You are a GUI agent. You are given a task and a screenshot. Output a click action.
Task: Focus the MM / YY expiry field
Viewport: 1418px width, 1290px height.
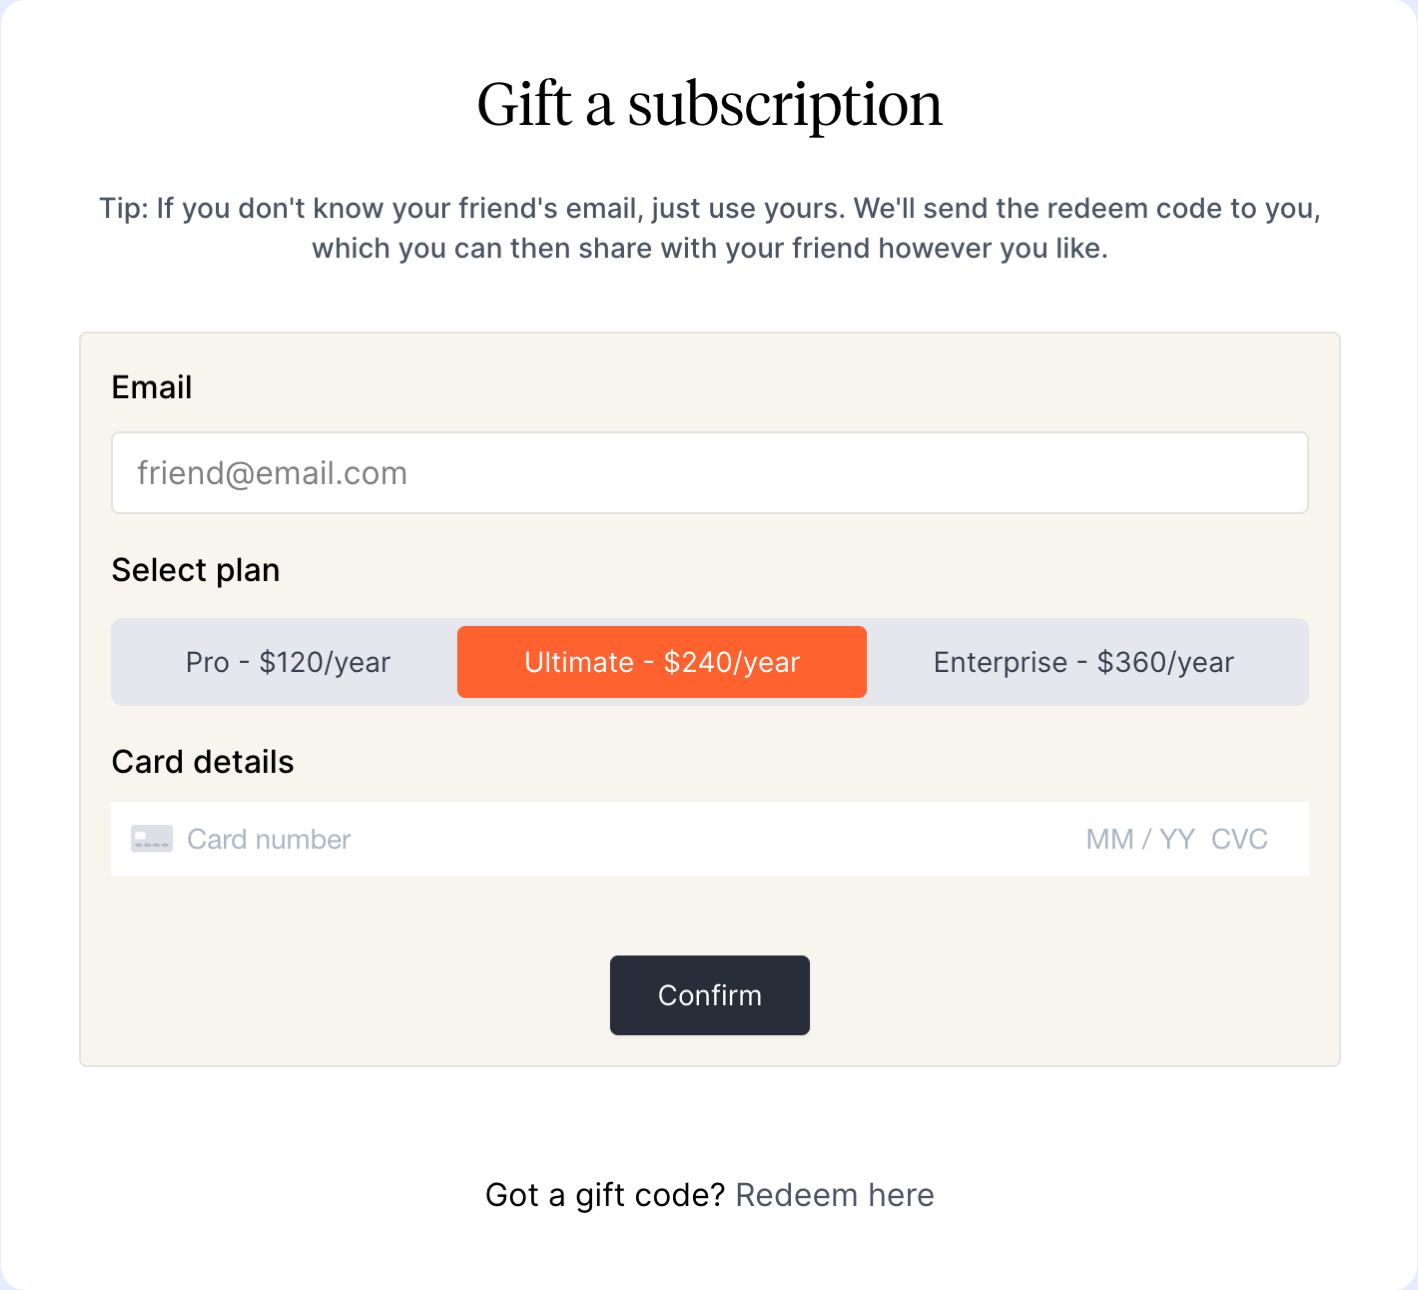coord(1140,839)
